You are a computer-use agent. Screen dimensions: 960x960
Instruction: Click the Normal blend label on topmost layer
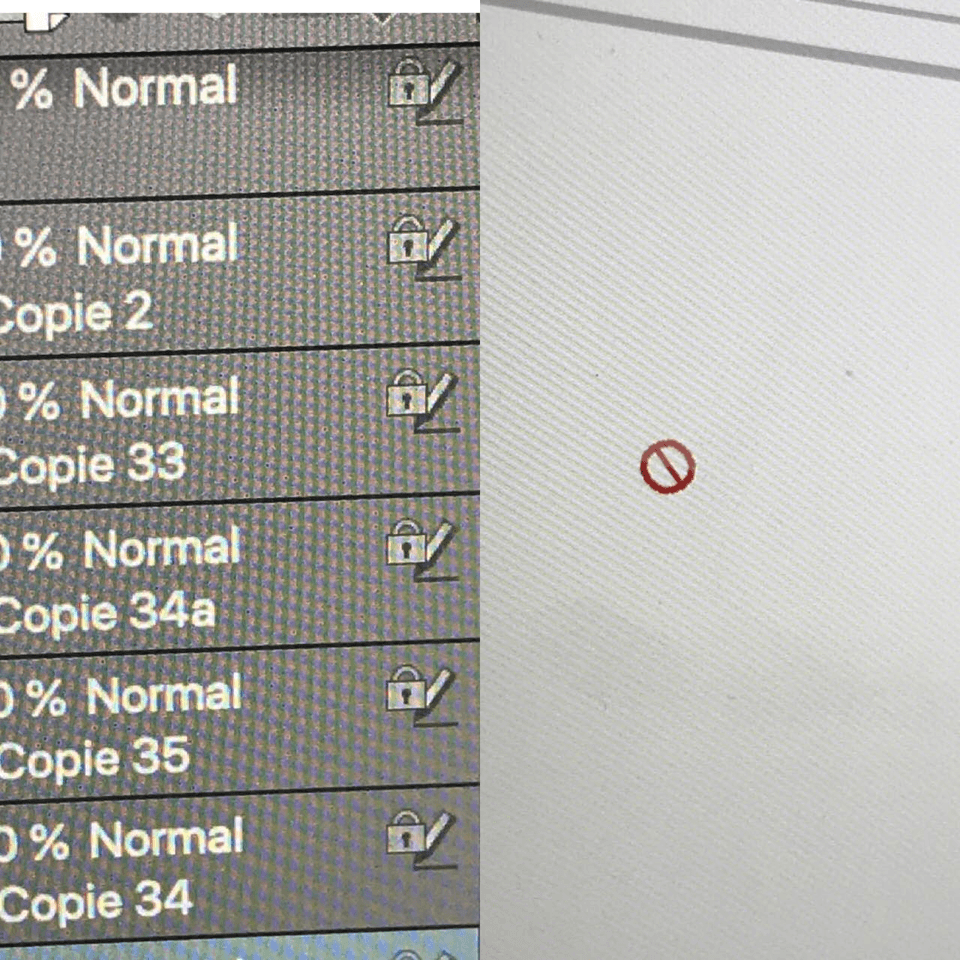[156, 88]
